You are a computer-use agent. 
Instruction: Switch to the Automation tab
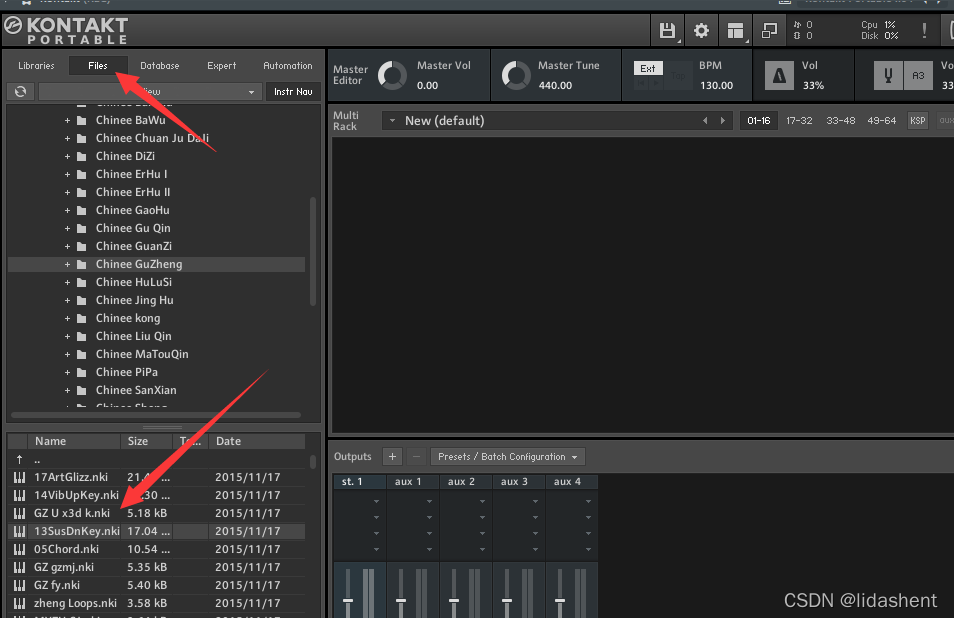(288, 66)
